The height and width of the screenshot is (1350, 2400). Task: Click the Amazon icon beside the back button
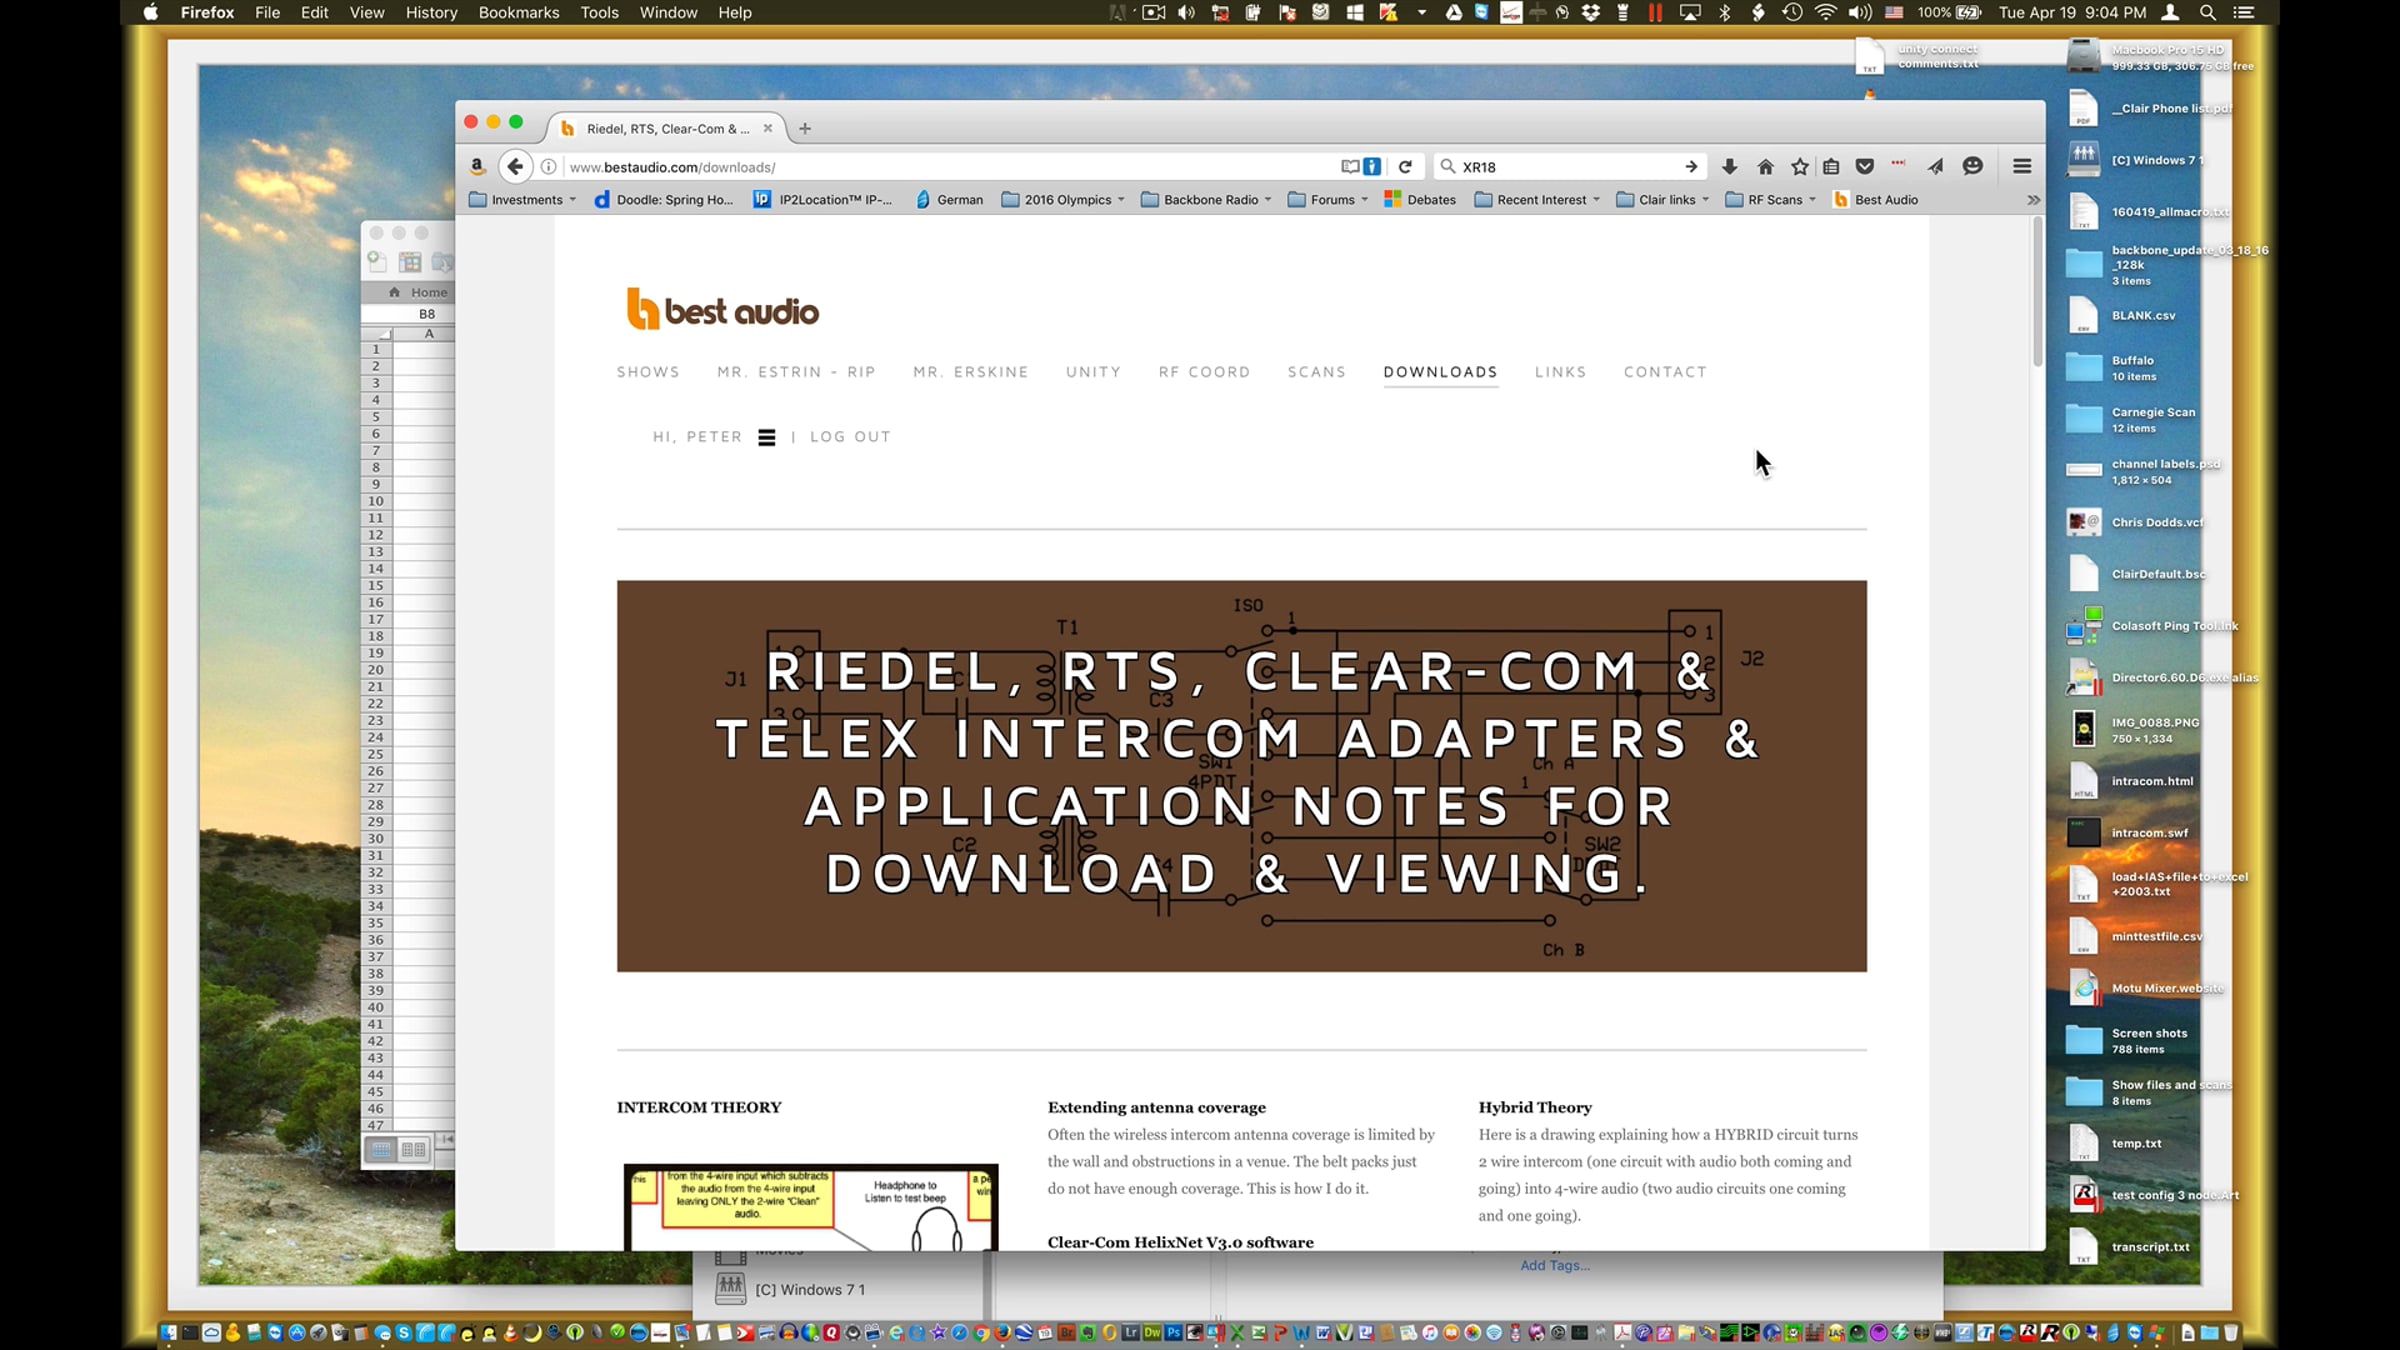[x=478, y=167]
